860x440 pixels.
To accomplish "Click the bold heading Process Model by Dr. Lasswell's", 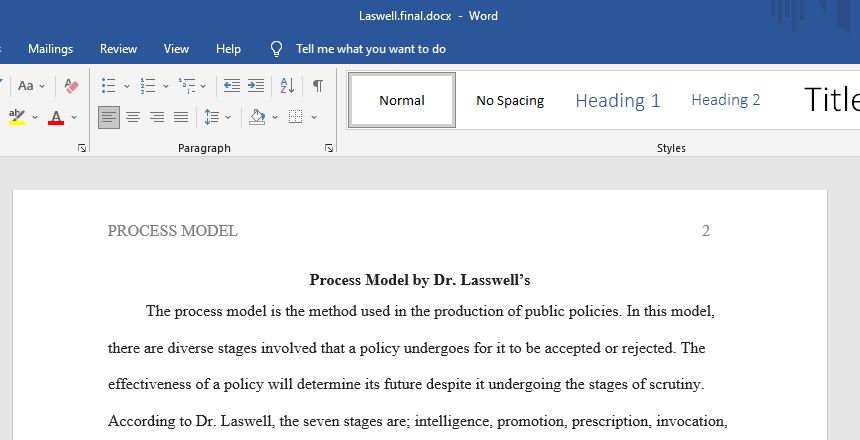I will (420, 280).
